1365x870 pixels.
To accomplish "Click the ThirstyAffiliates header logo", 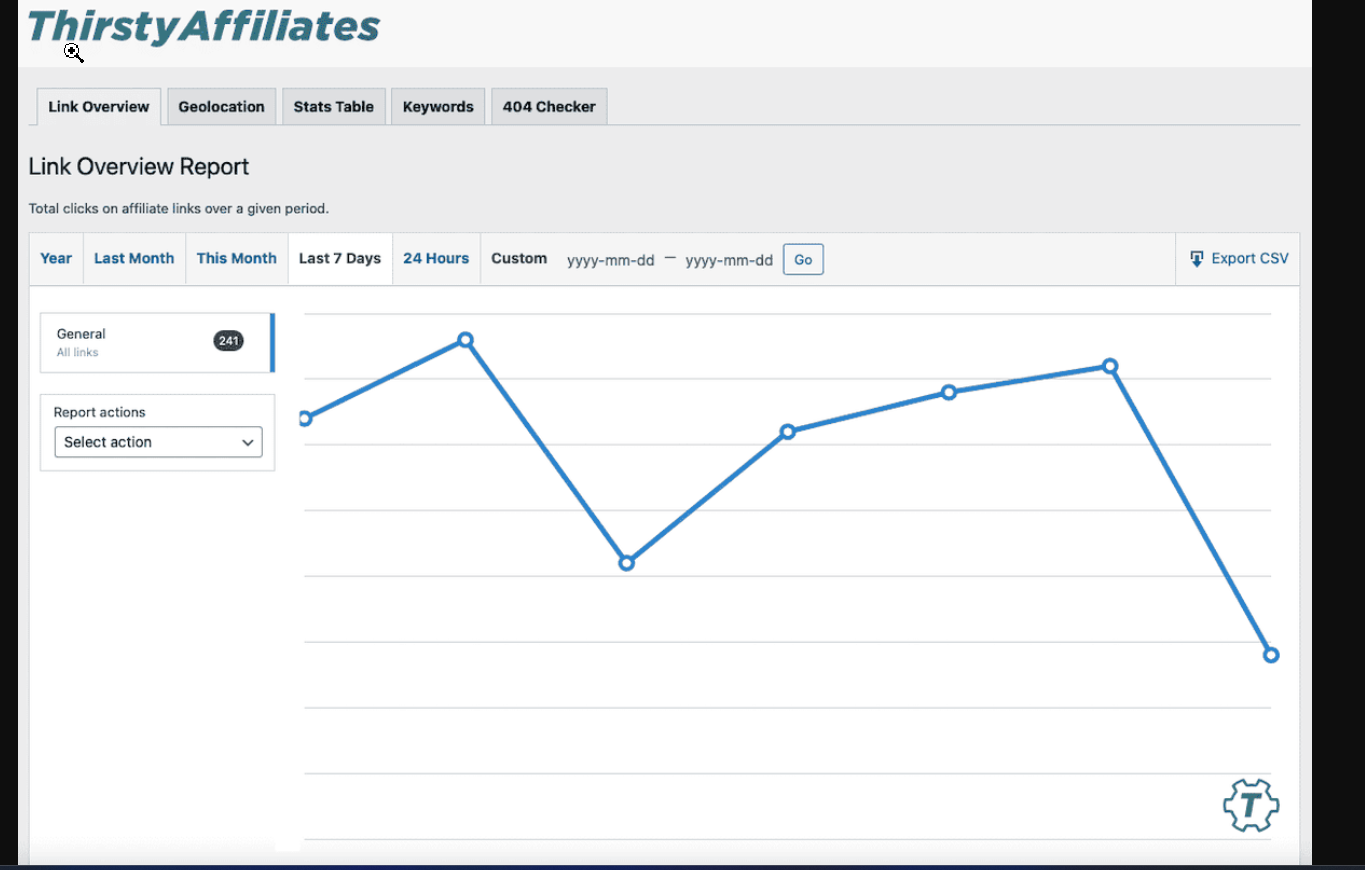I will point(203,27).
